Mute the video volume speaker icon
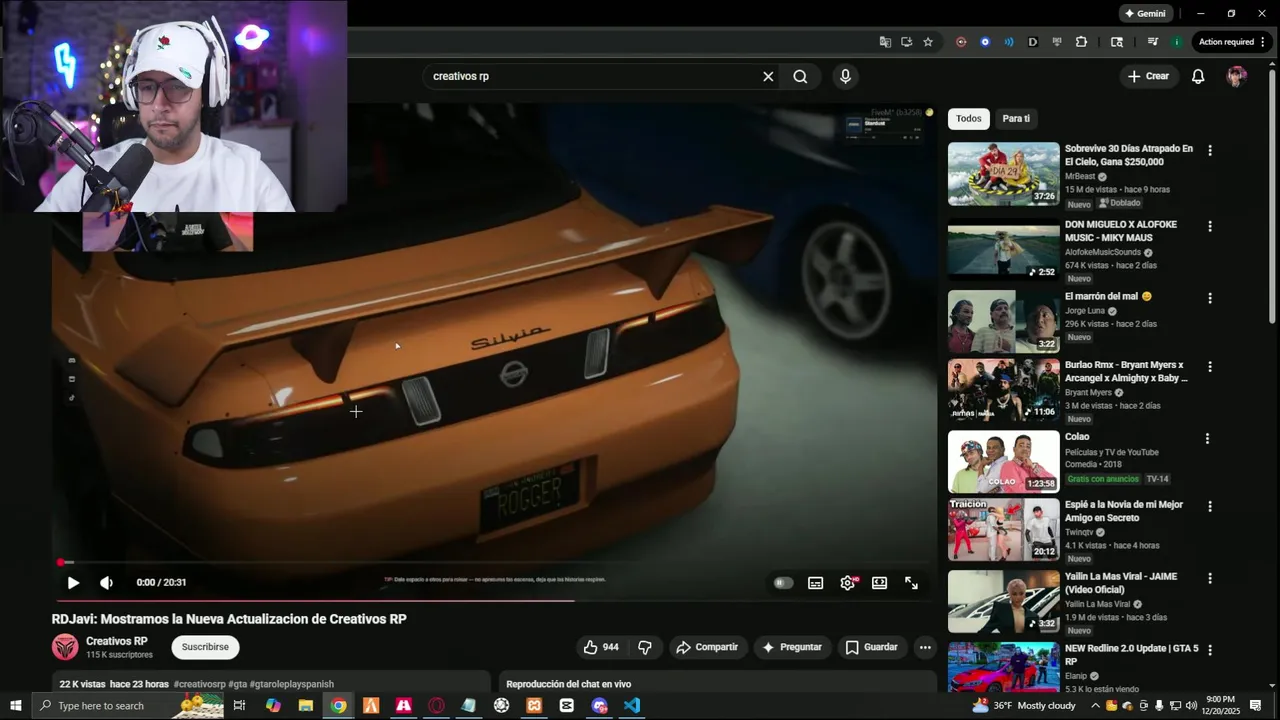The image size is (1280, 720). [x=106, y=583]
